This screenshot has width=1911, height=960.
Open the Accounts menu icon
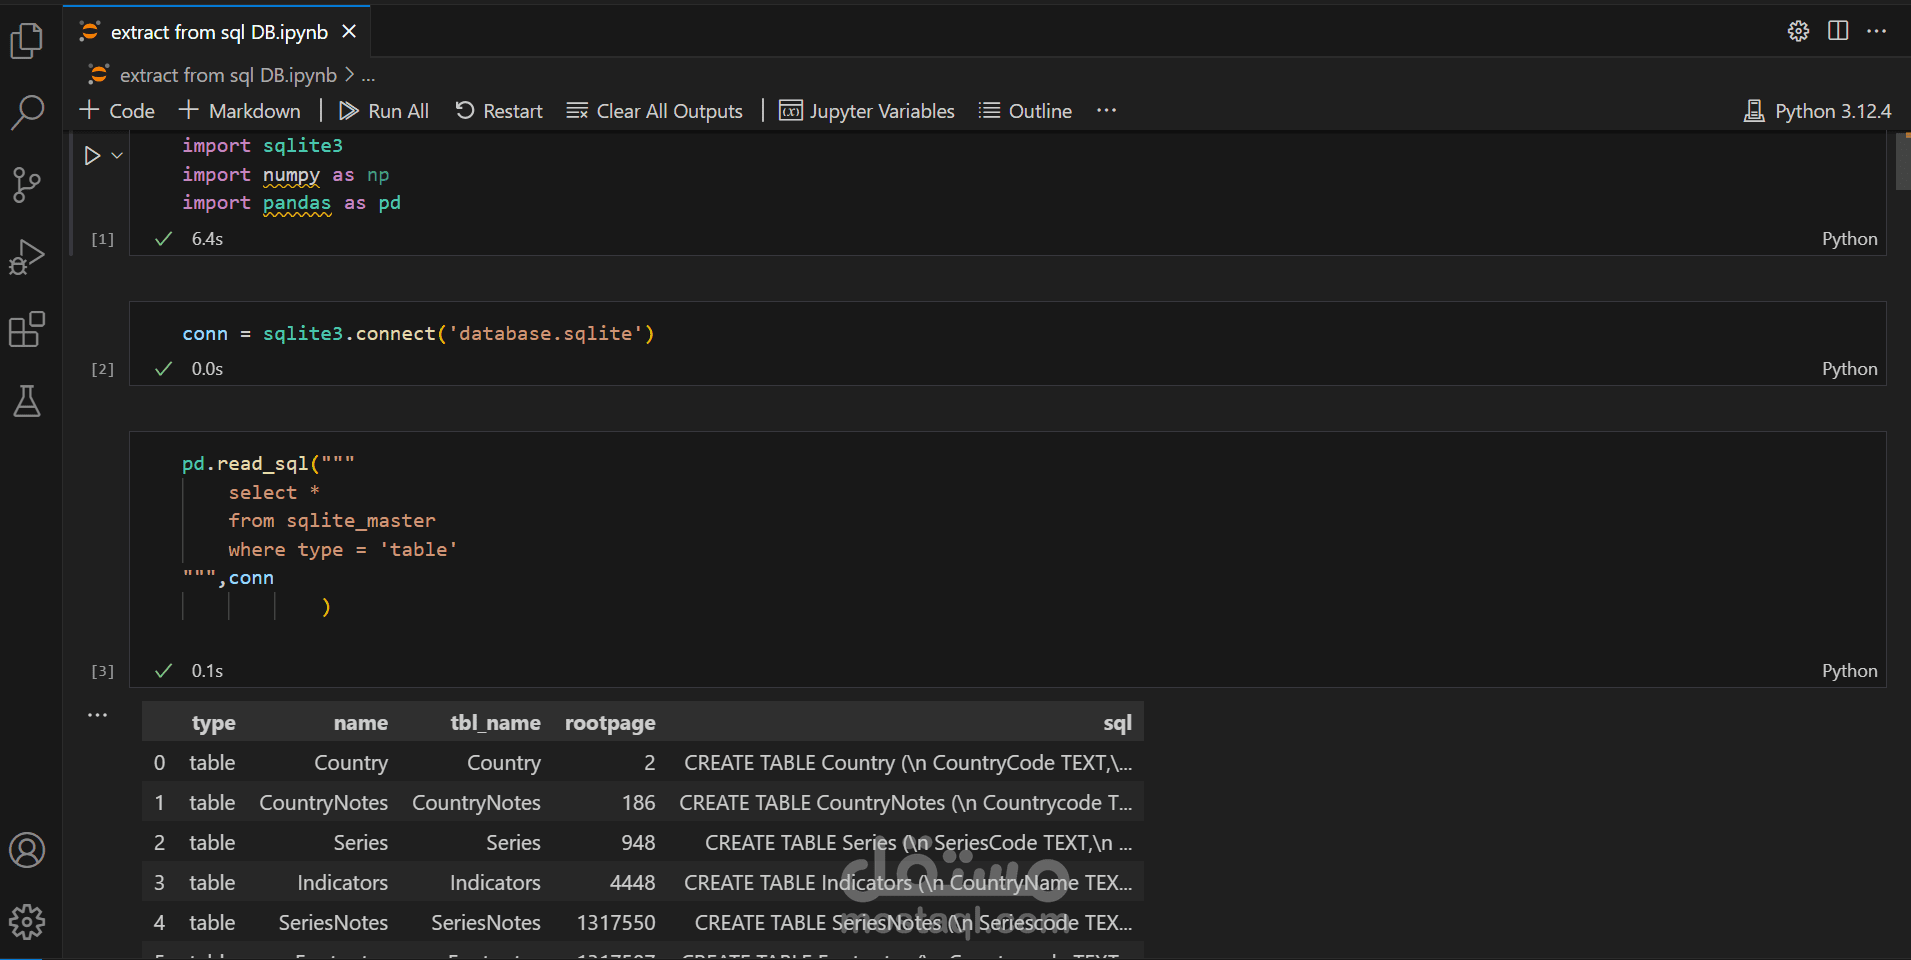27,850
